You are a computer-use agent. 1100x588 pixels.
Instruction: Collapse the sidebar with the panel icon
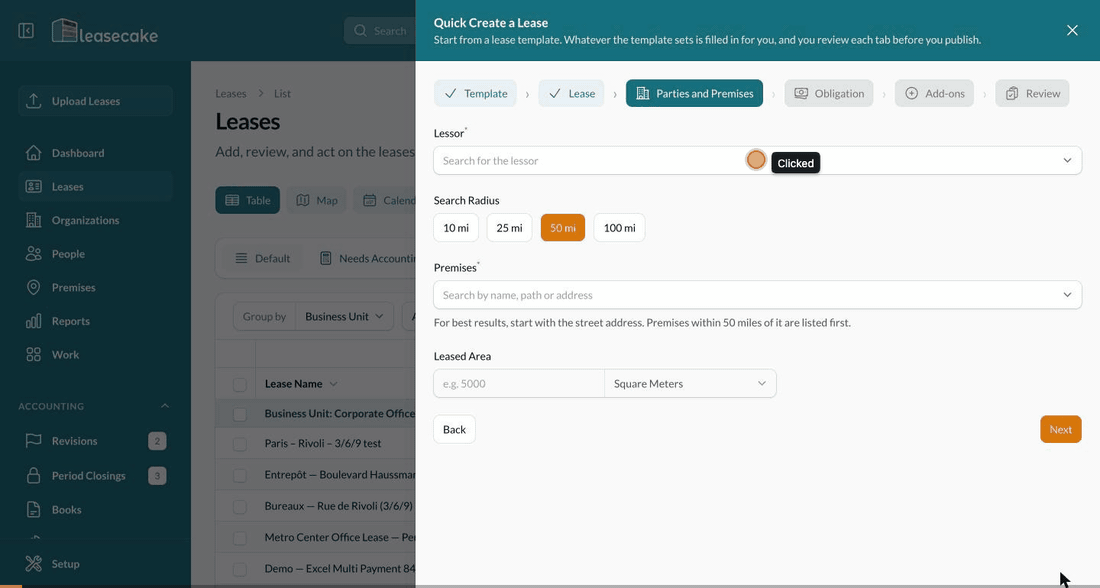coord(26,31)
